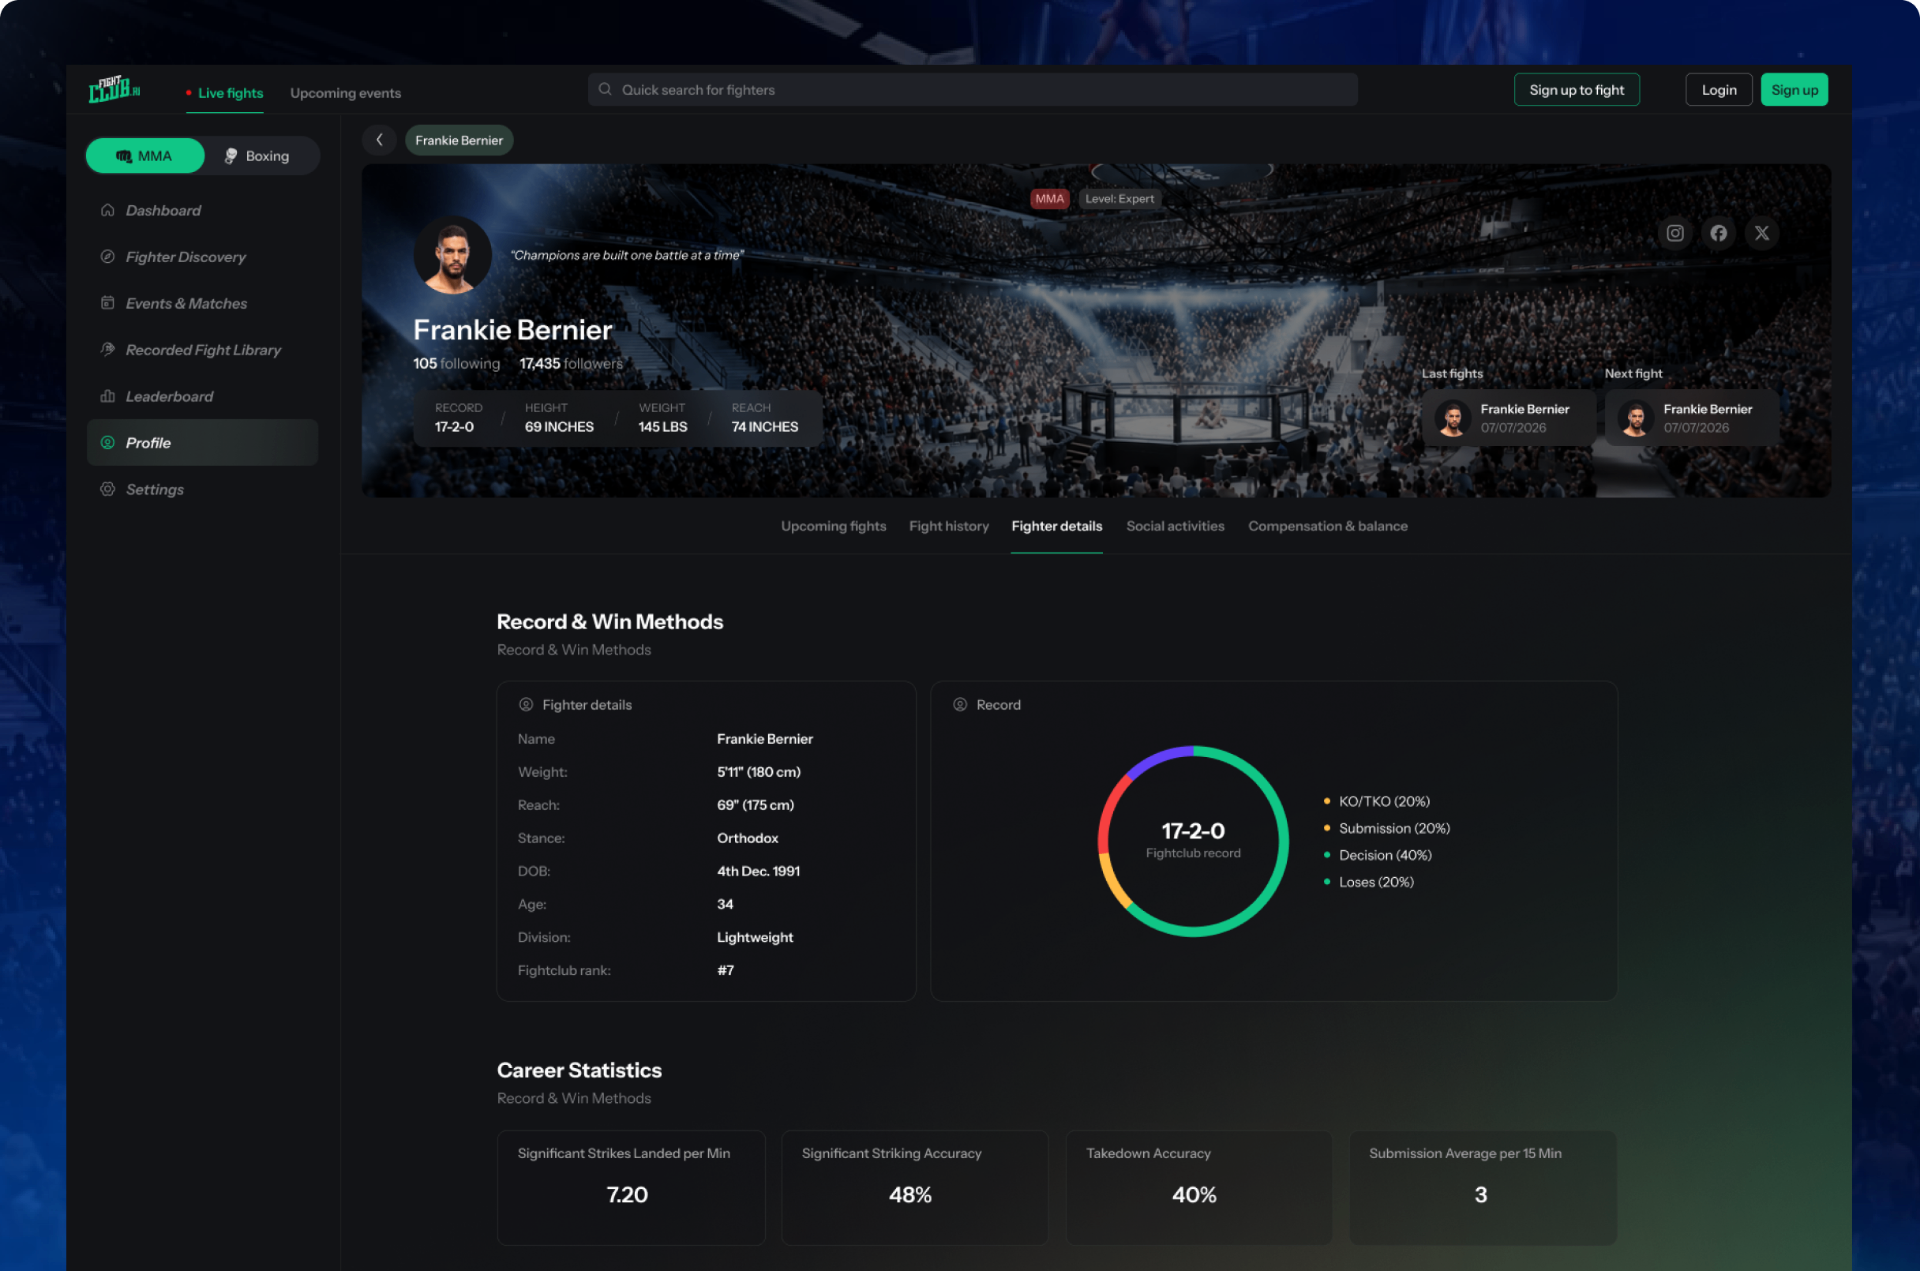Viewport: 1920px width, 1271px height.
Task: Open Recorded Fight Library in sidebar
Action: click(x=202, y=349)
